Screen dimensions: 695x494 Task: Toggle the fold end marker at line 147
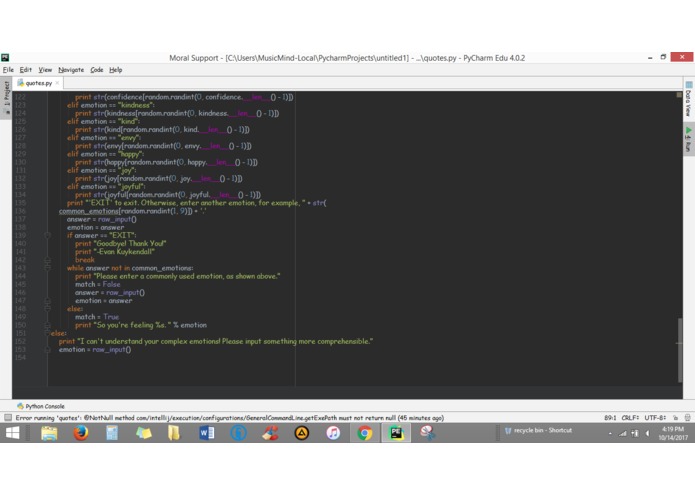pyautogui.click(x=47, y=300)
